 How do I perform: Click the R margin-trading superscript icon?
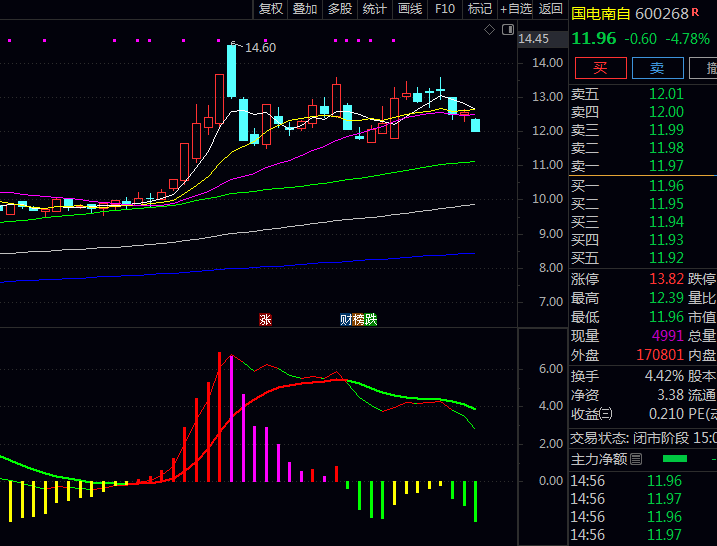tap(695, 11)
